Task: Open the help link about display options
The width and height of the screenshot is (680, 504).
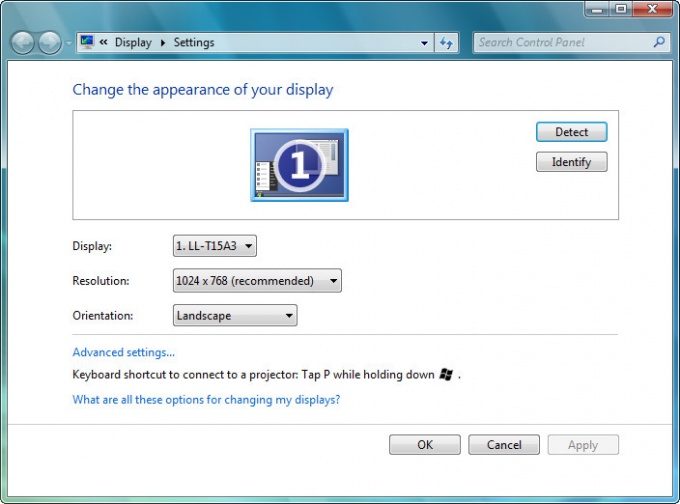Action: [x=206, y=399]
